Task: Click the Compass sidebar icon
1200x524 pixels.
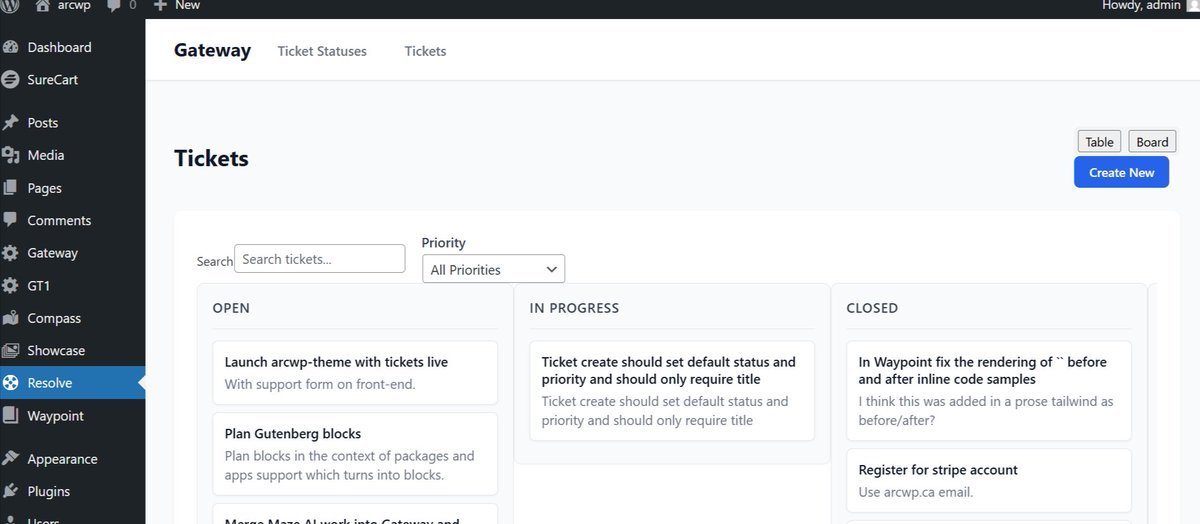Action: pyautogui.click(x=11, y=318)
